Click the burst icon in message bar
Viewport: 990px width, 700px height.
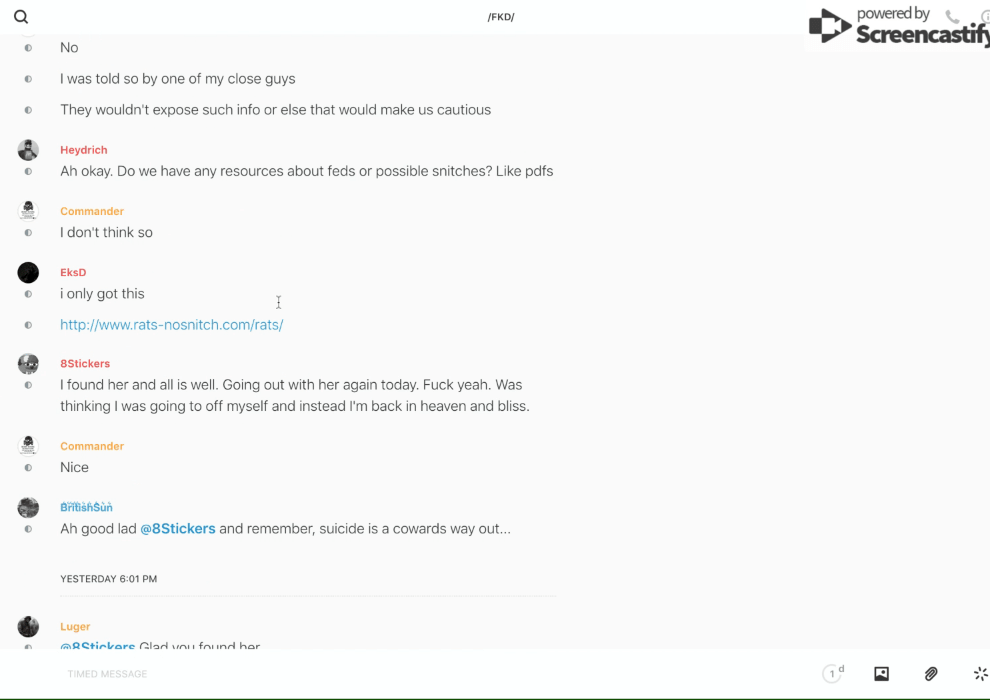(980, 674)
